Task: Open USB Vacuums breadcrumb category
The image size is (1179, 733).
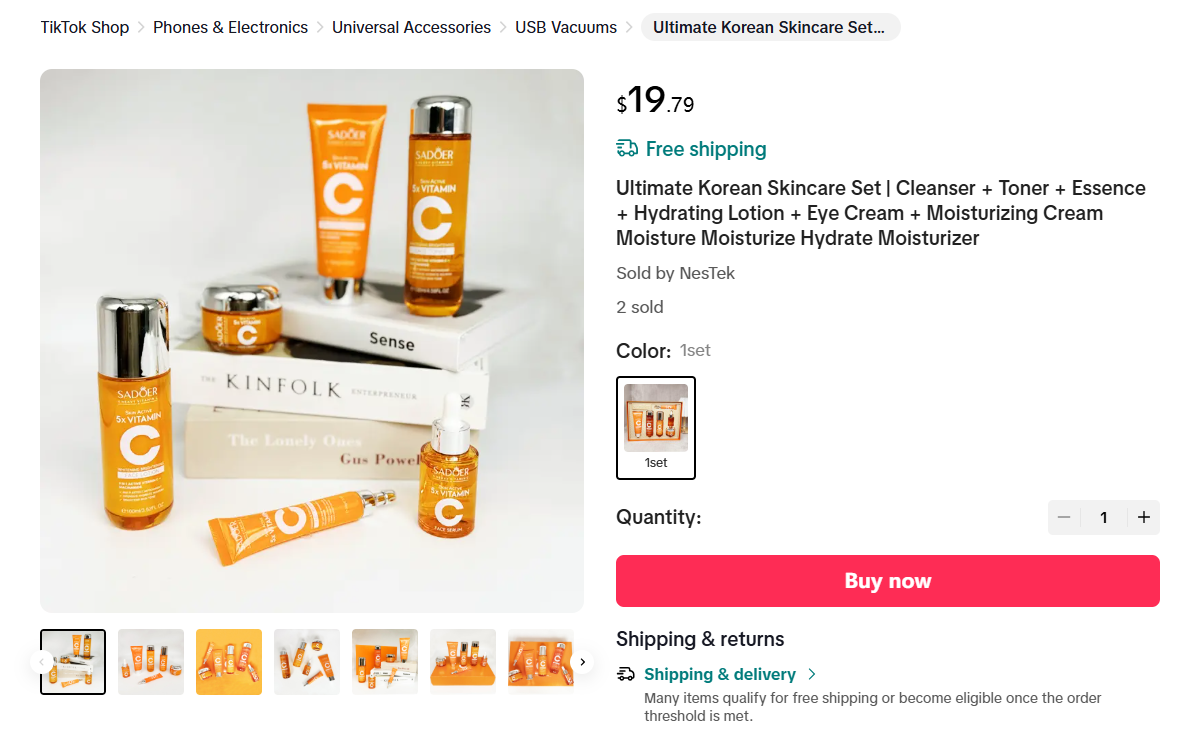Action: [566, 27]
